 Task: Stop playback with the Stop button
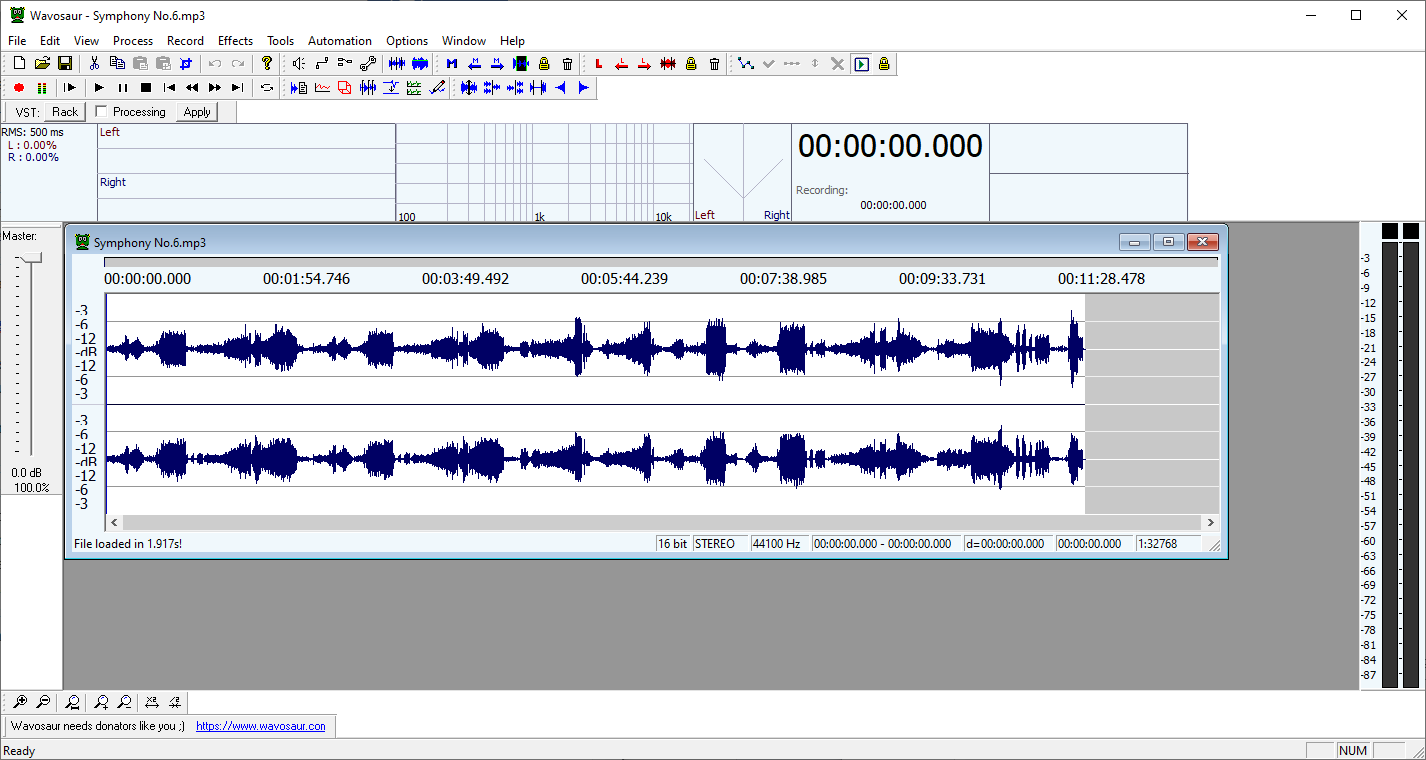tap(146, 88)
